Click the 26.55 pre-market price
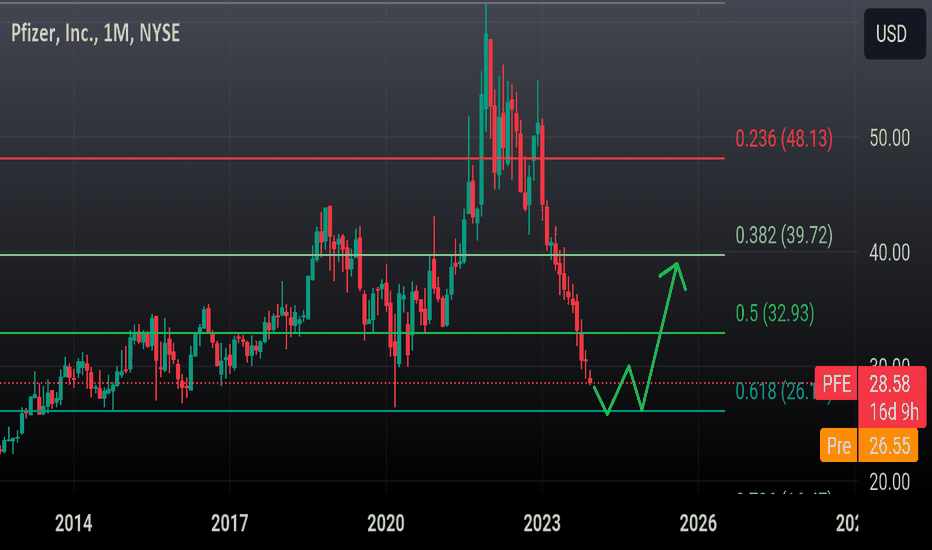The height and width of the screenshot is (550, 932). 889,445
